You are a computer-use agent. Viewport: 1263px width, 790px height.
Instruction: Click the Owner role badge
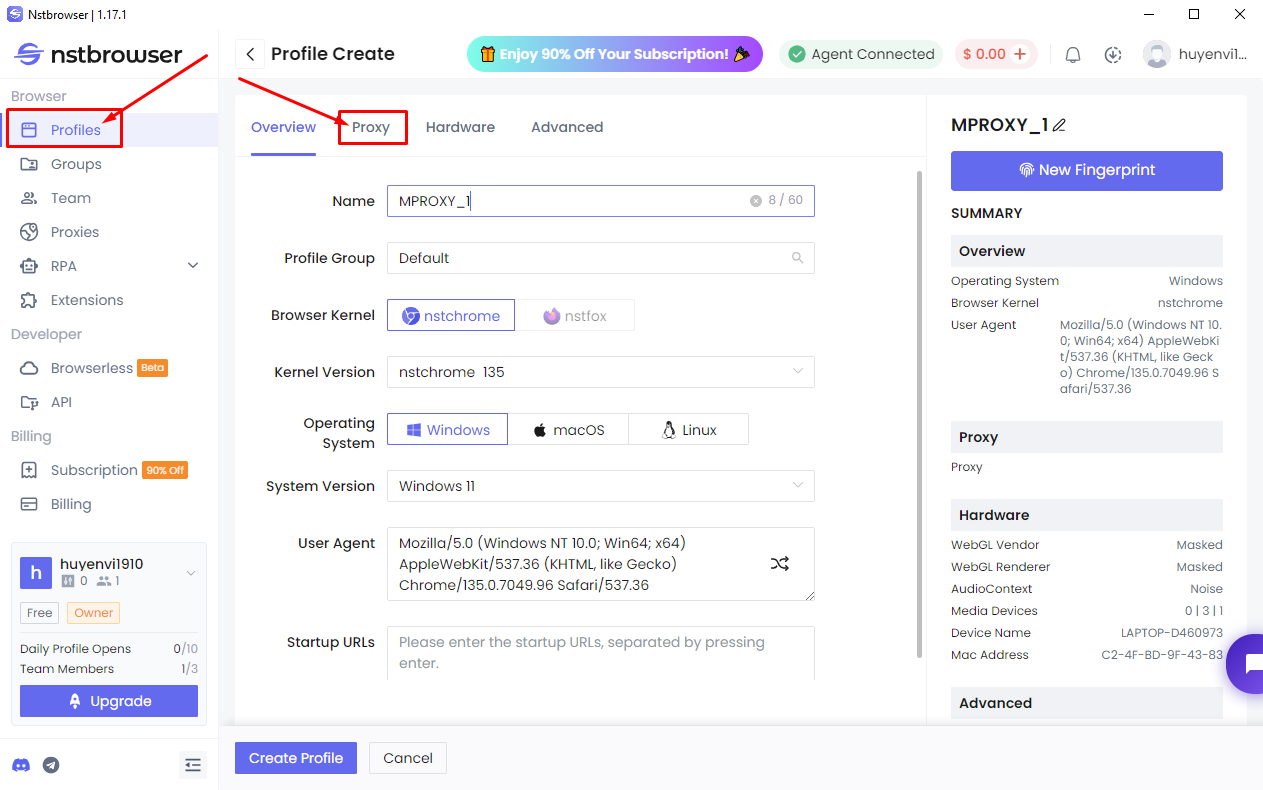(x=93, y=613)
